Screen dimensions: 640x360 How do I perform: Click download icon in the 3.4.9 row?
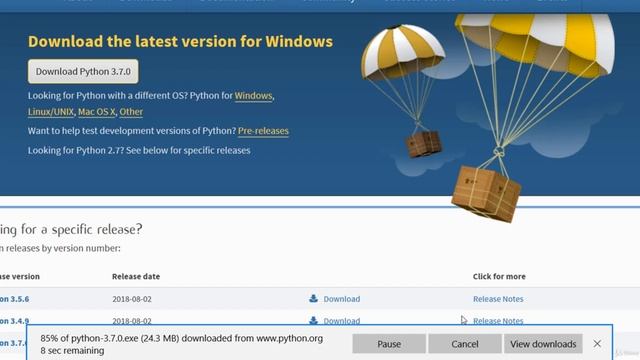click(313, 320)
